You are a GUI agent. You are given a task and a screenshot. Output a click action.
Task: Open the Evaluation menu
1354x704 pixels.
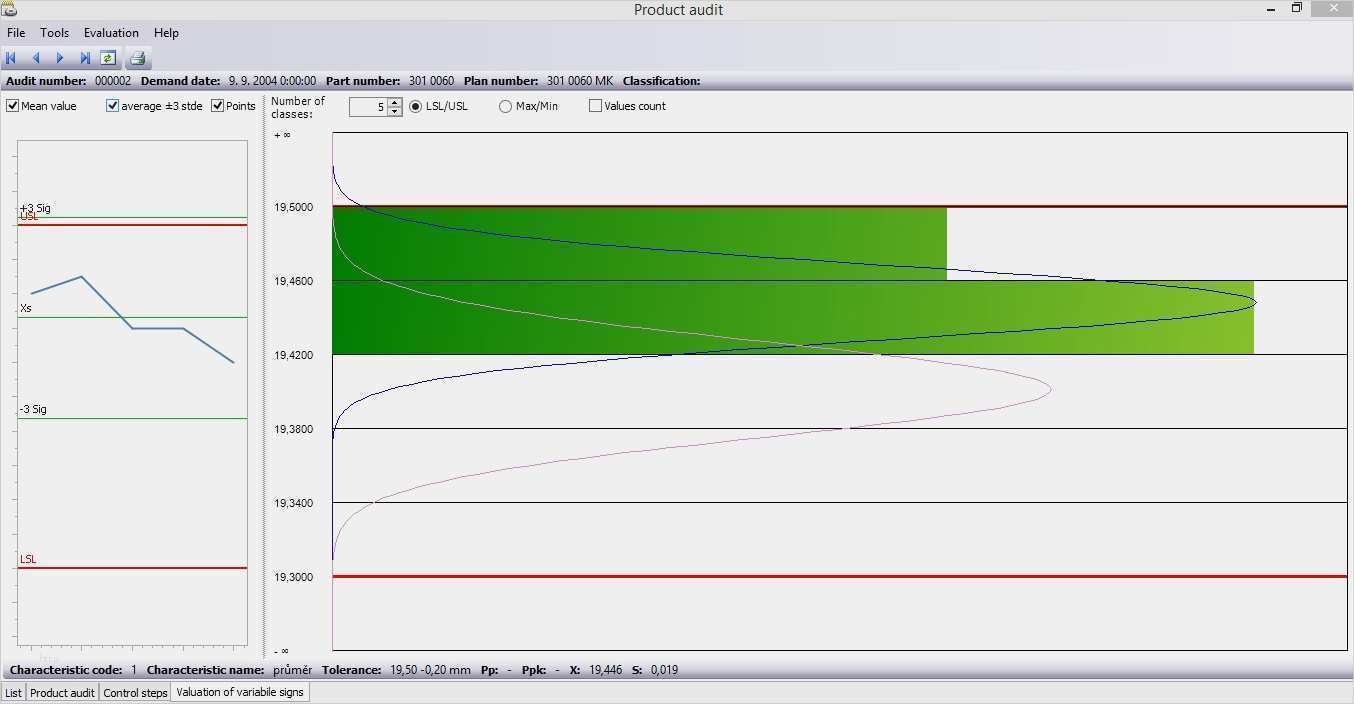[111, 33]
